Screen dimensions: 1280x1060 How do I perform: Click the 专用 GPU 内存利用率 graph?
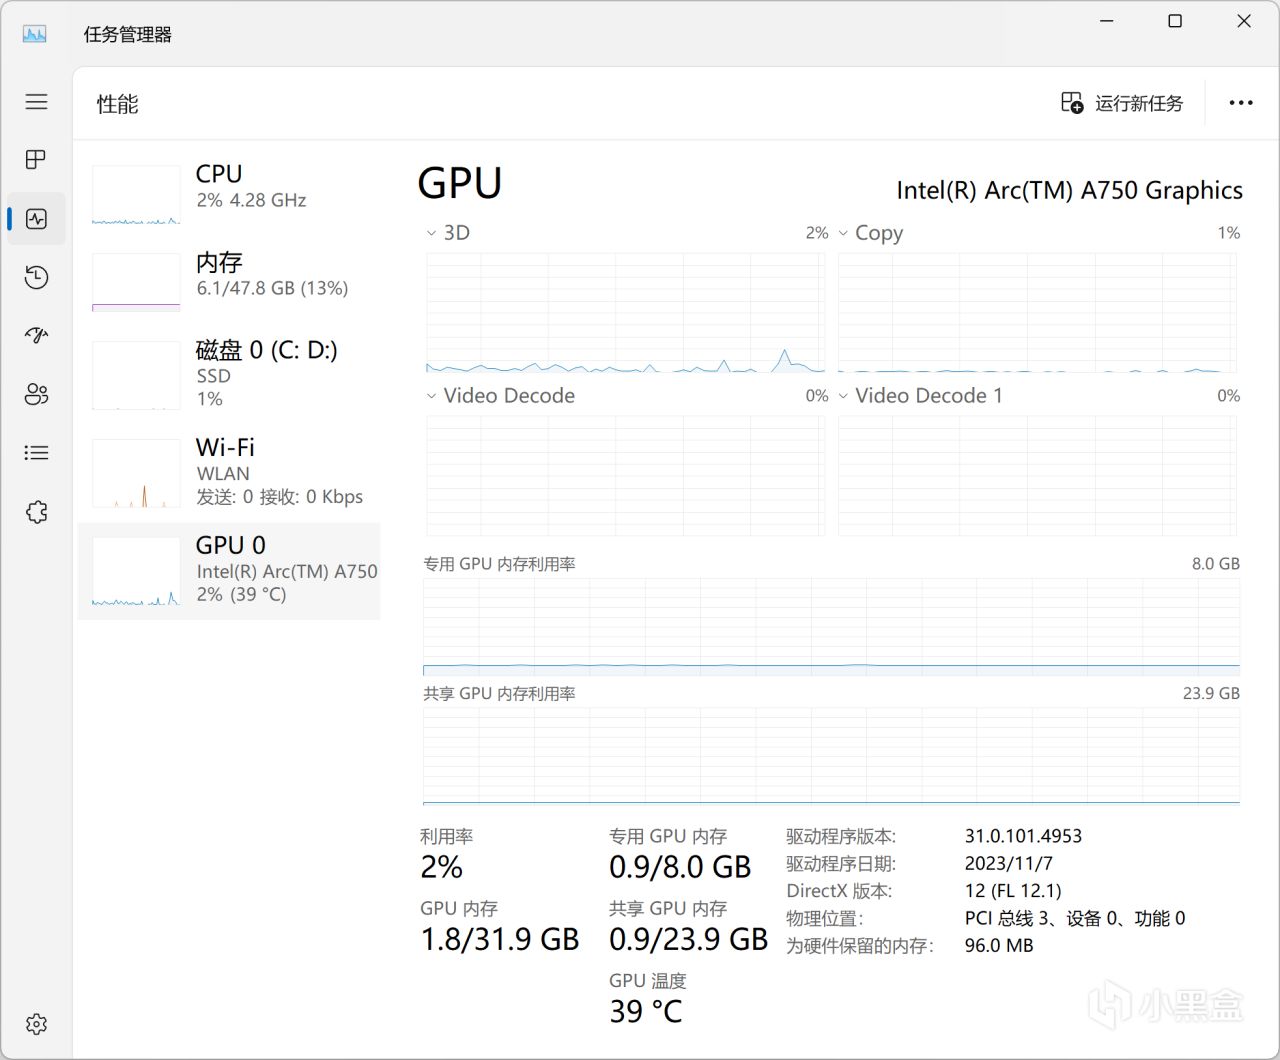pyautogui.click(x=831, y=627)
